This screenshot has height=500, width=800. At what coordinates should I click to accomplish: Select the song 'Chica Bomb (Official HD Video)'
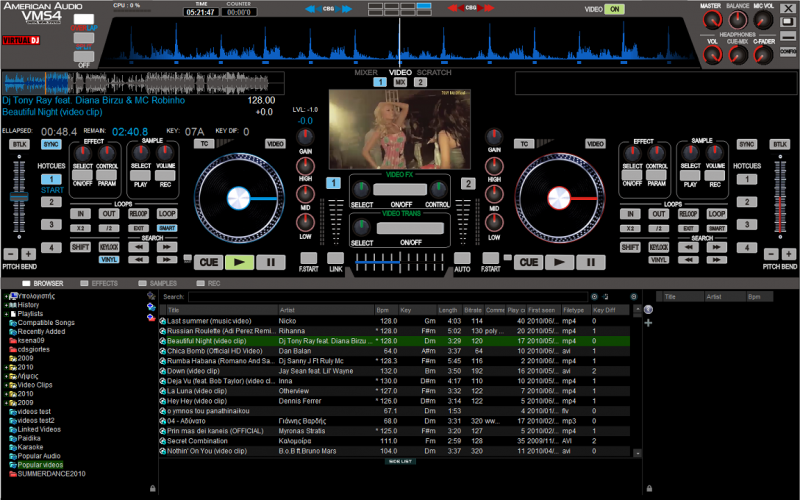point(394,351)
